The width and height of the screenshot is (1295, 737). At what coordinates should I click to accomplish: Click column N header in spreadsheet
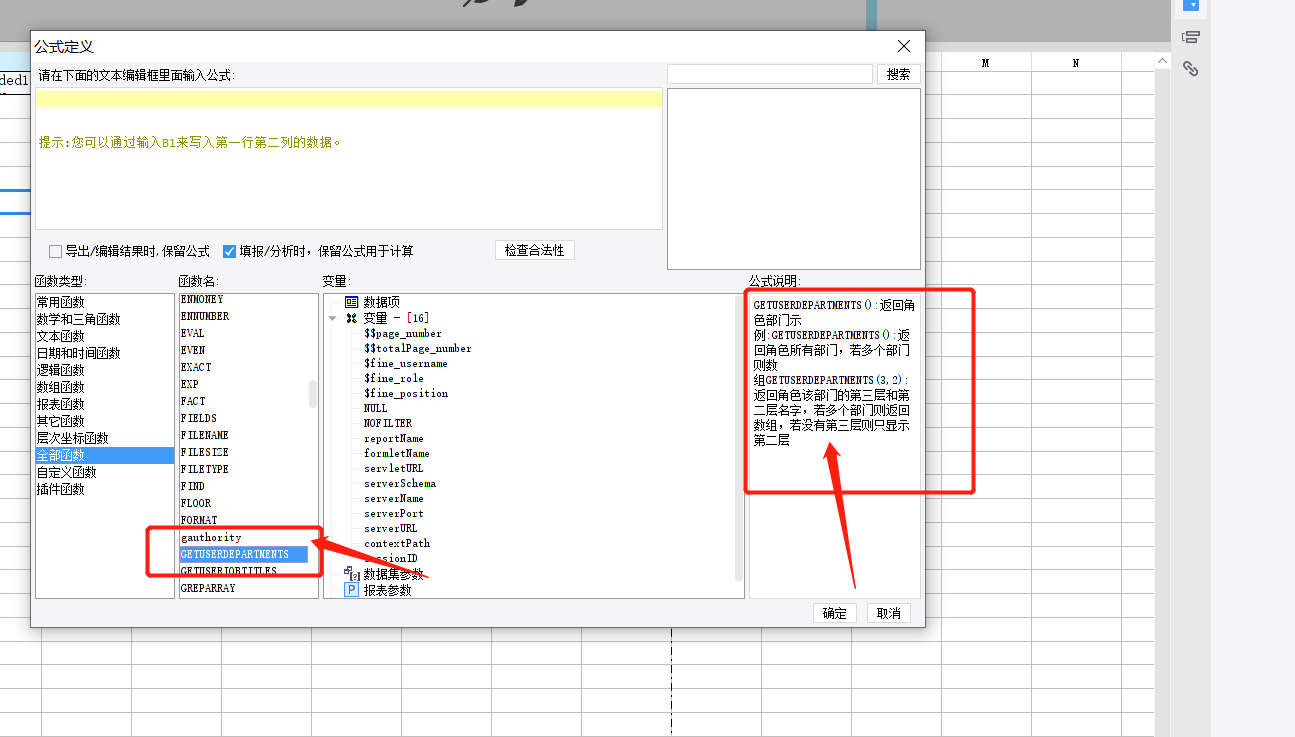click(1076, 62)
